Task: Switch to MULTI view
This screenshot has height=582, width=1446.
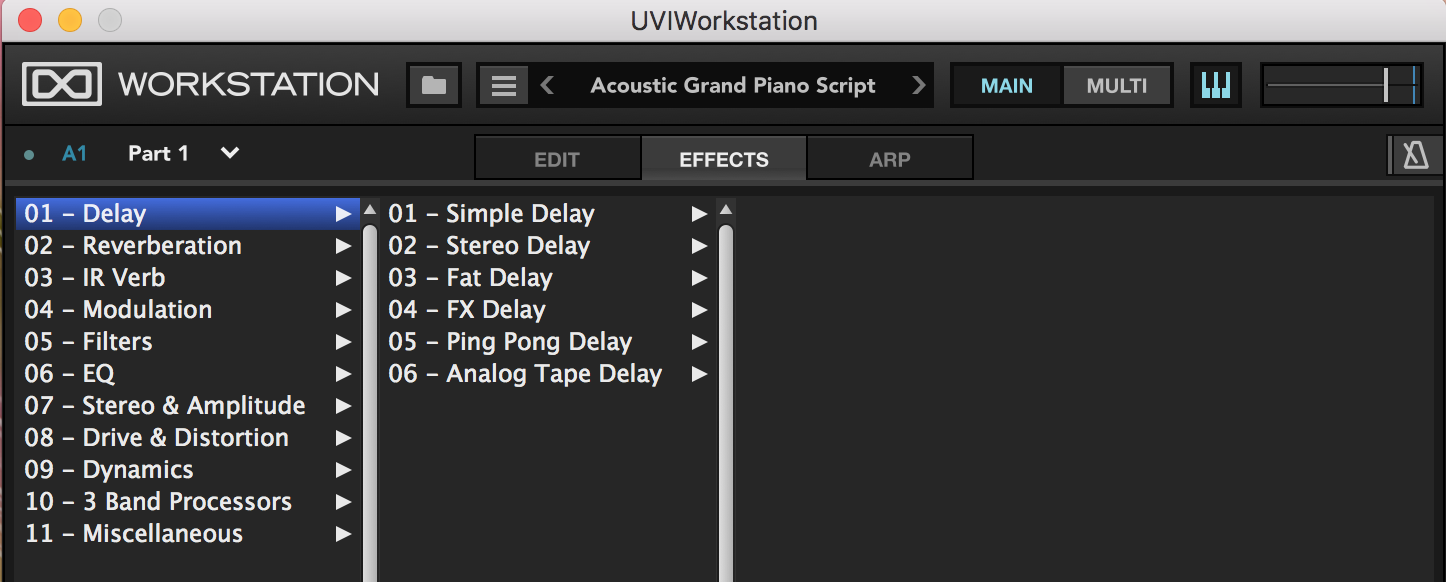Action: [x=1117, y=85]
